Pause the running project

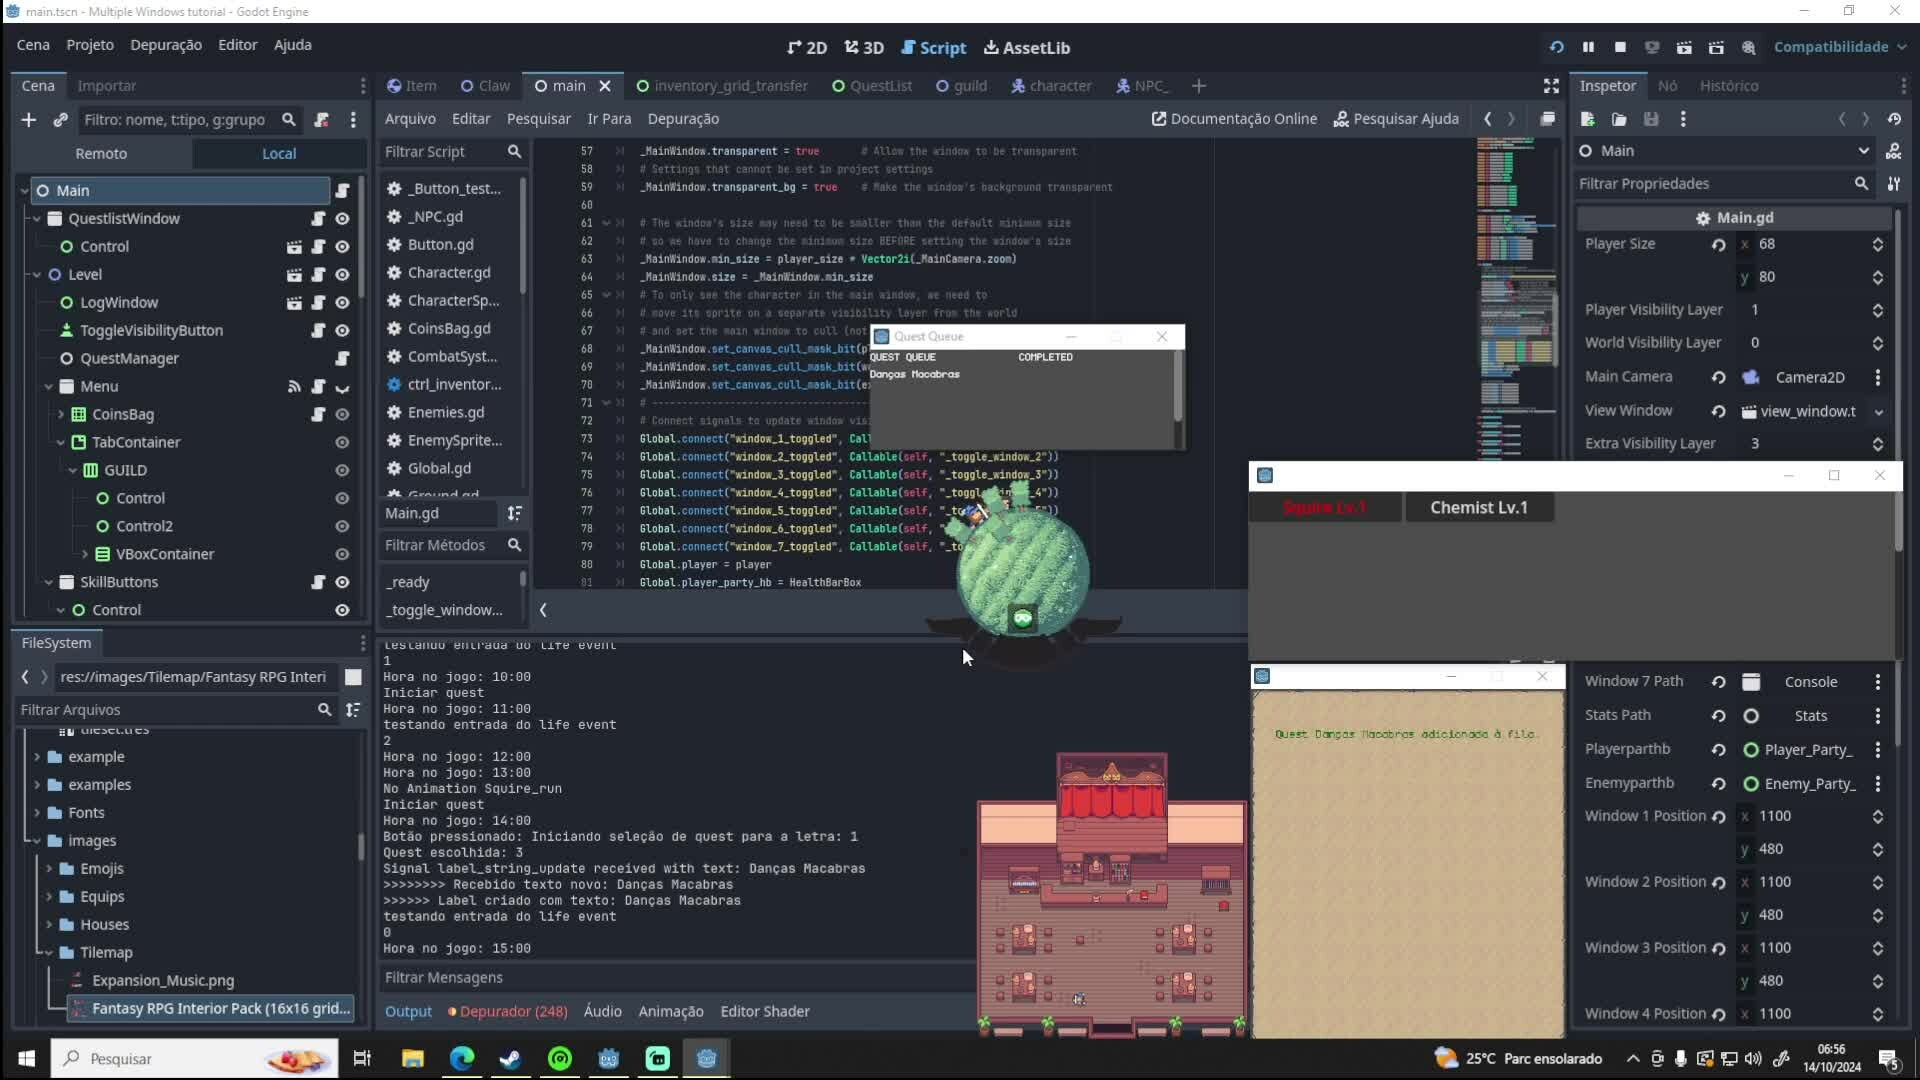(1588, 47)
